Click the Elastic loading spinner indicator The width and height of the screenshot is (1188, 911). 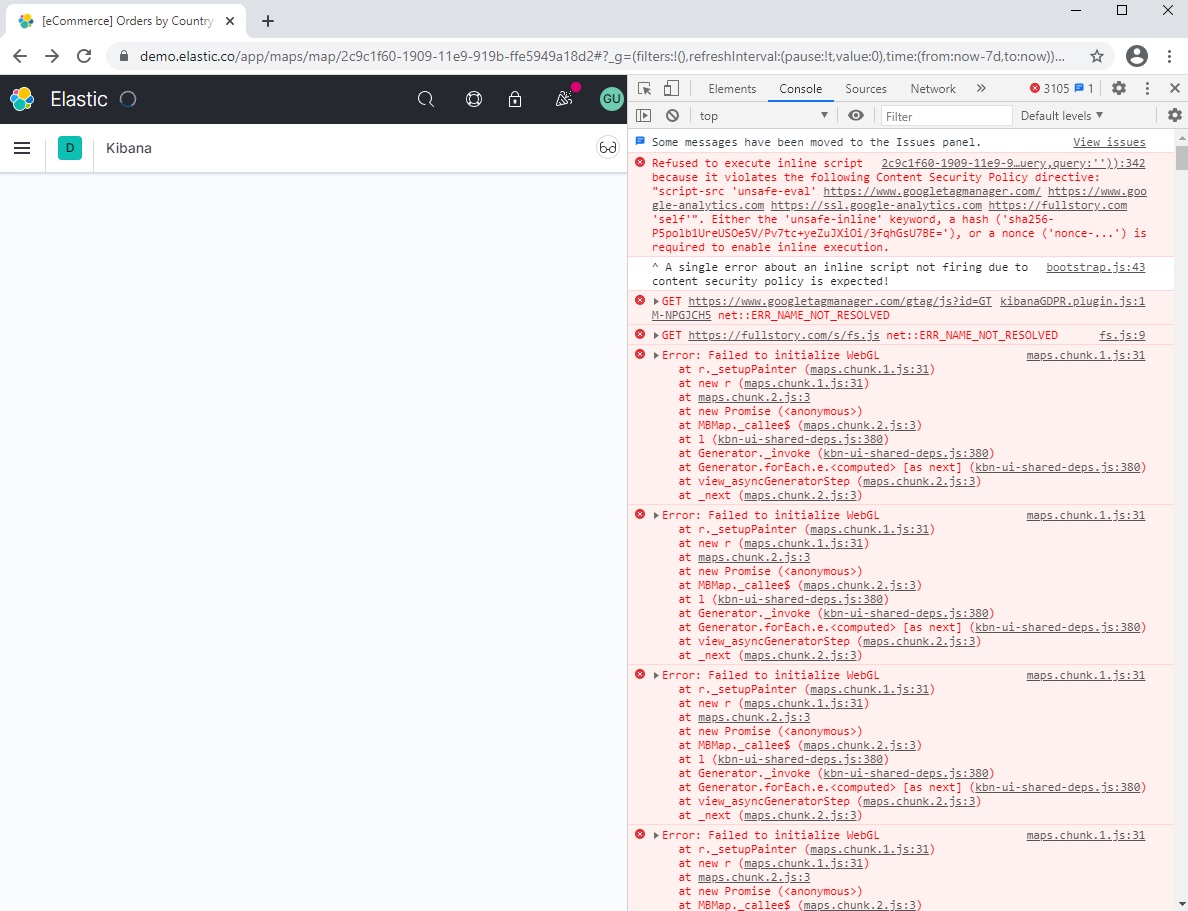(x=128, y=99)
